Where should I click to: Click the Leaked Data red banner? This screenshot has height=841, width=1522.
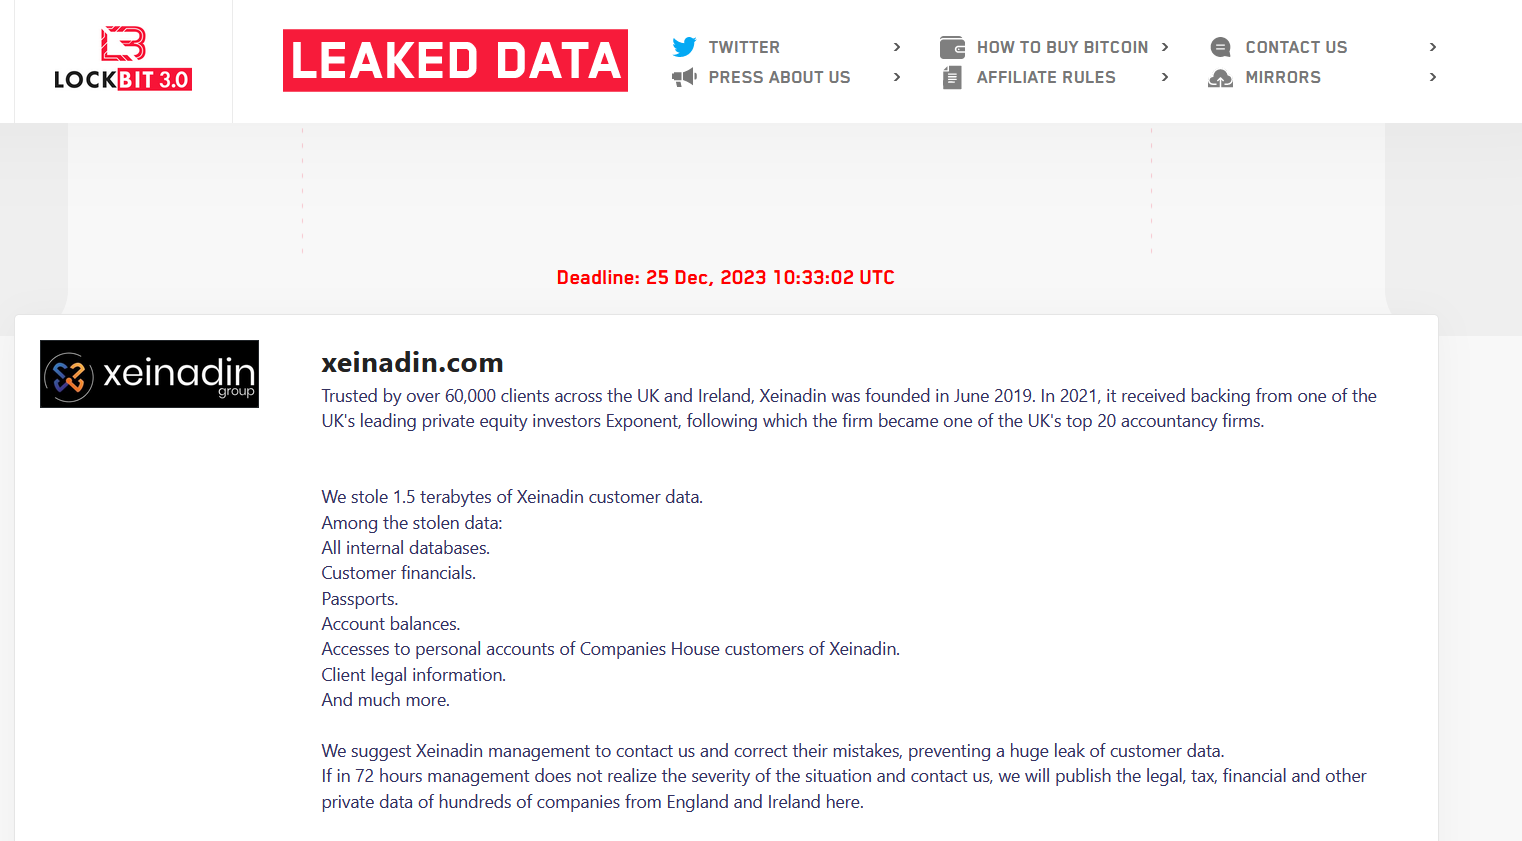click(455, 60)
